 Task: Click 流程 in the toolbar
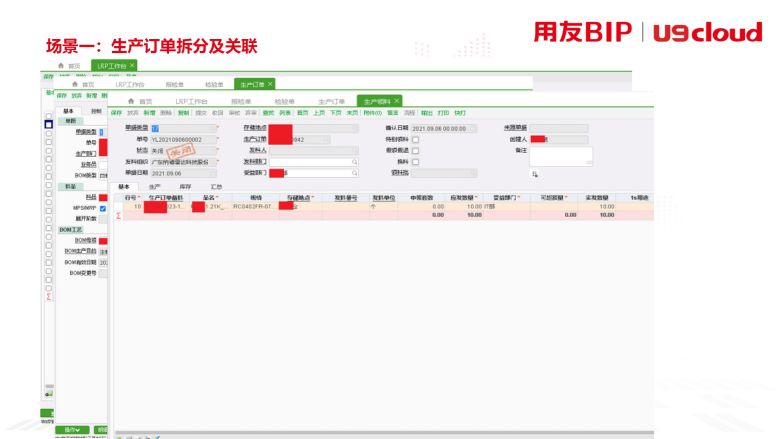[409, 113]
